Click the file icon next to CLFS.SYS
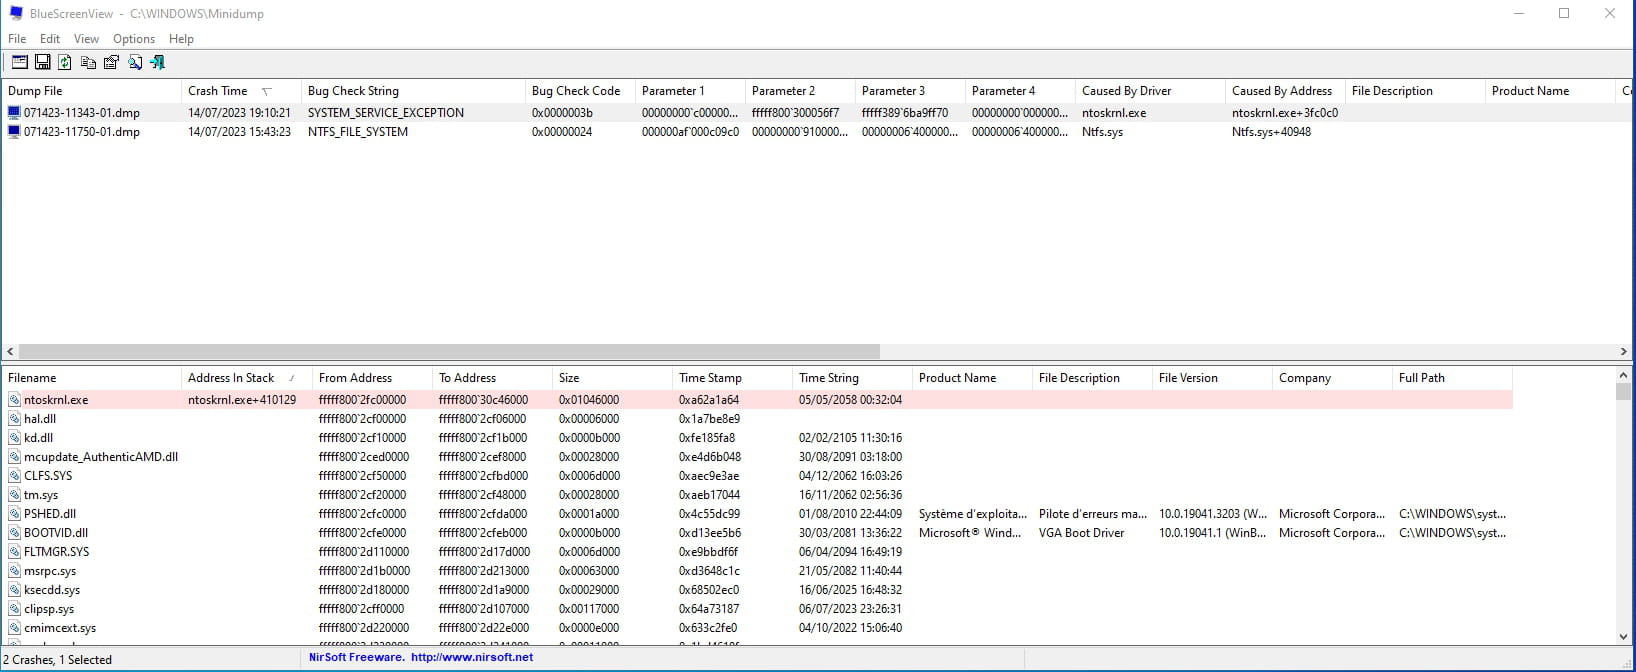1636x672 pixels. pyautogui.click(x=14, y=476)
